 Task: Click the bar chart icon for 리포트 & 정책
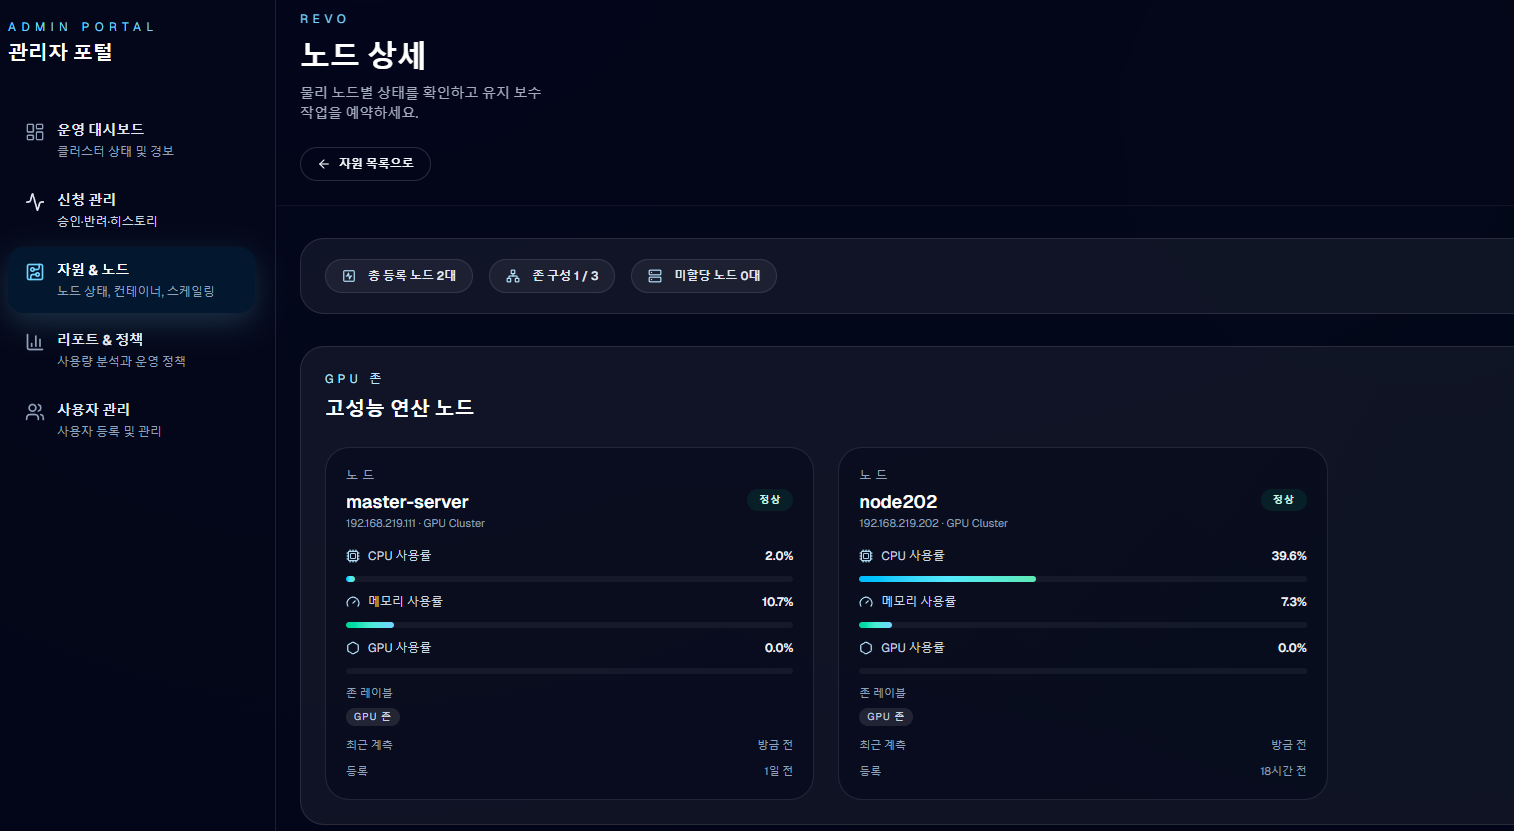coord(33,340)
